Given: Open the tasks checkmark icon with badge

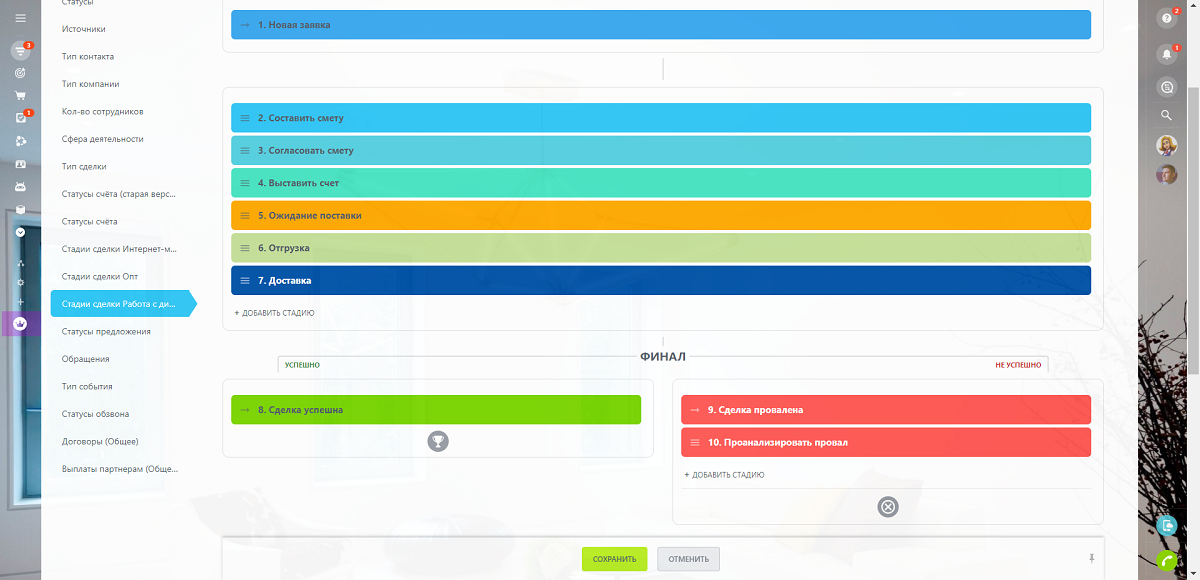Looking at the screenshot, I should (20, 118).
